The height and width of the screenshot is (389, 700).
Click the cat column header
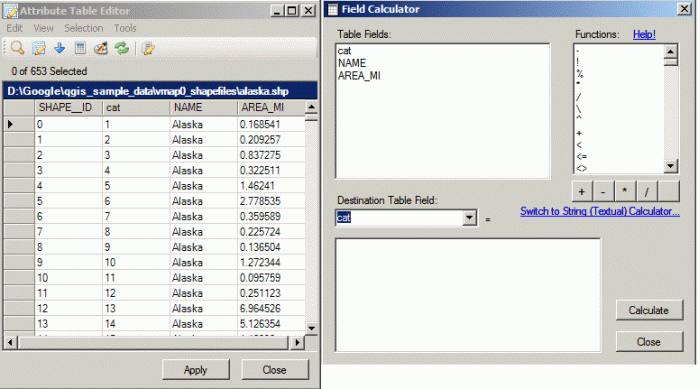pyautogui.click(x=136, y=107)
